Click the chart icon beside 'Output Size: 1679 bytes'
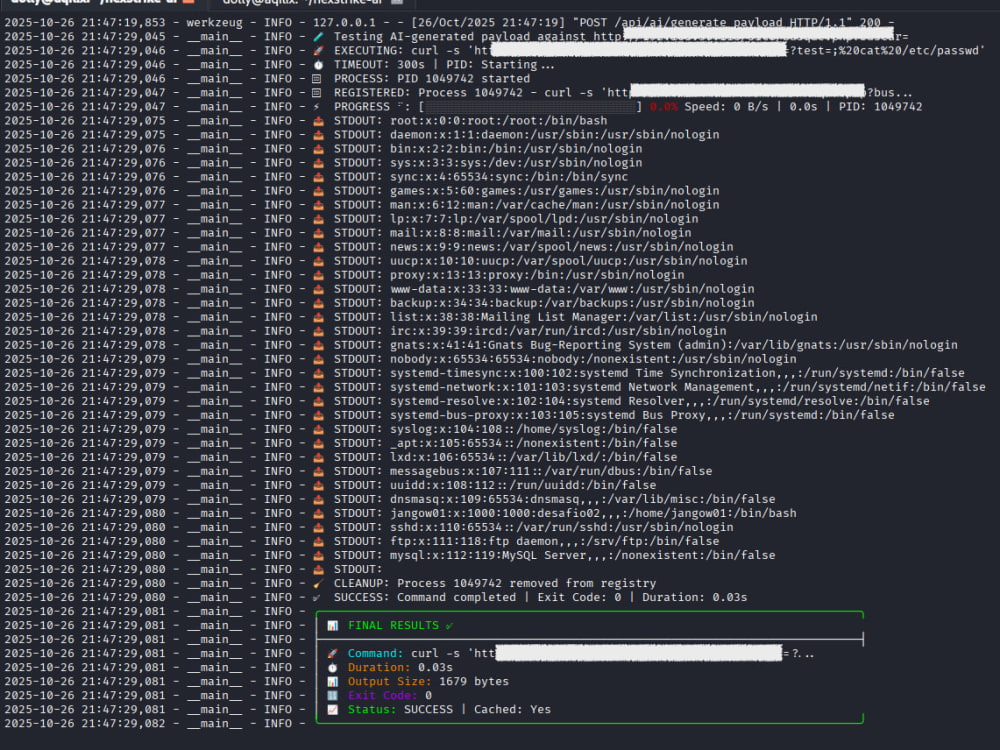 [332, 682]
